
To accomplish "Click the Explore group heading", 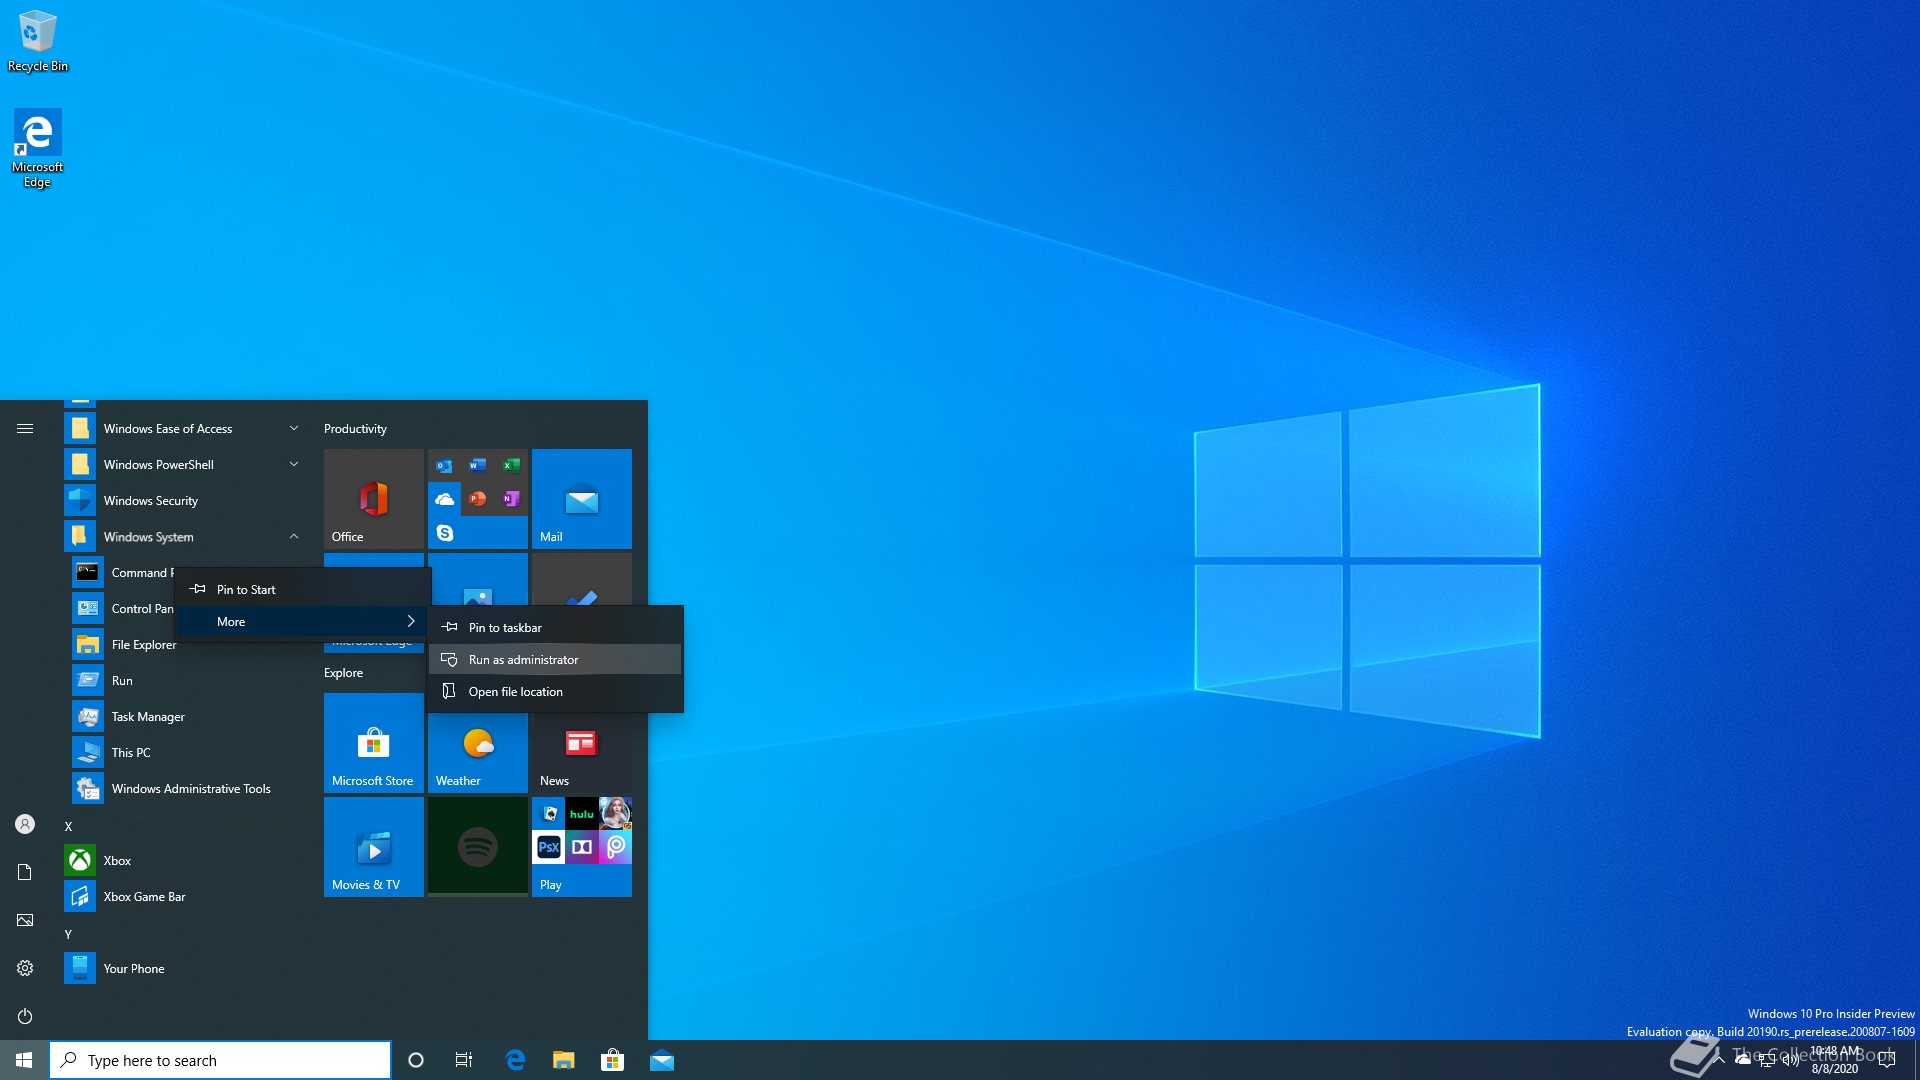I will (343, 673).
